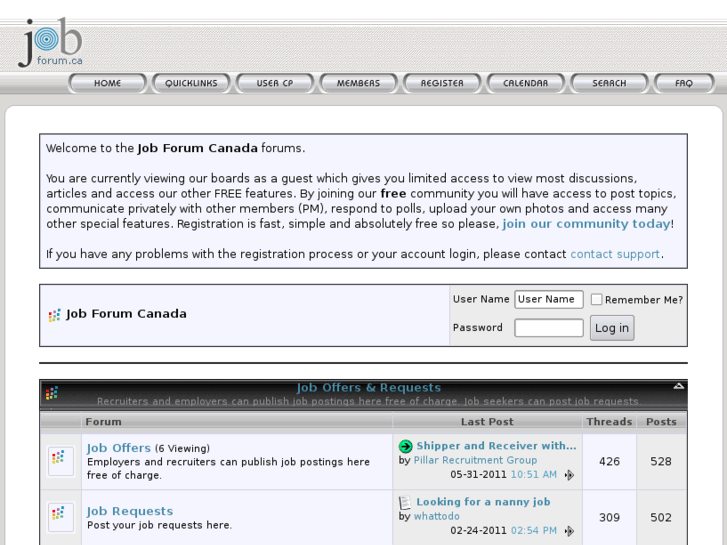
Task: Focus the Password input field
Action: [549, 328]
